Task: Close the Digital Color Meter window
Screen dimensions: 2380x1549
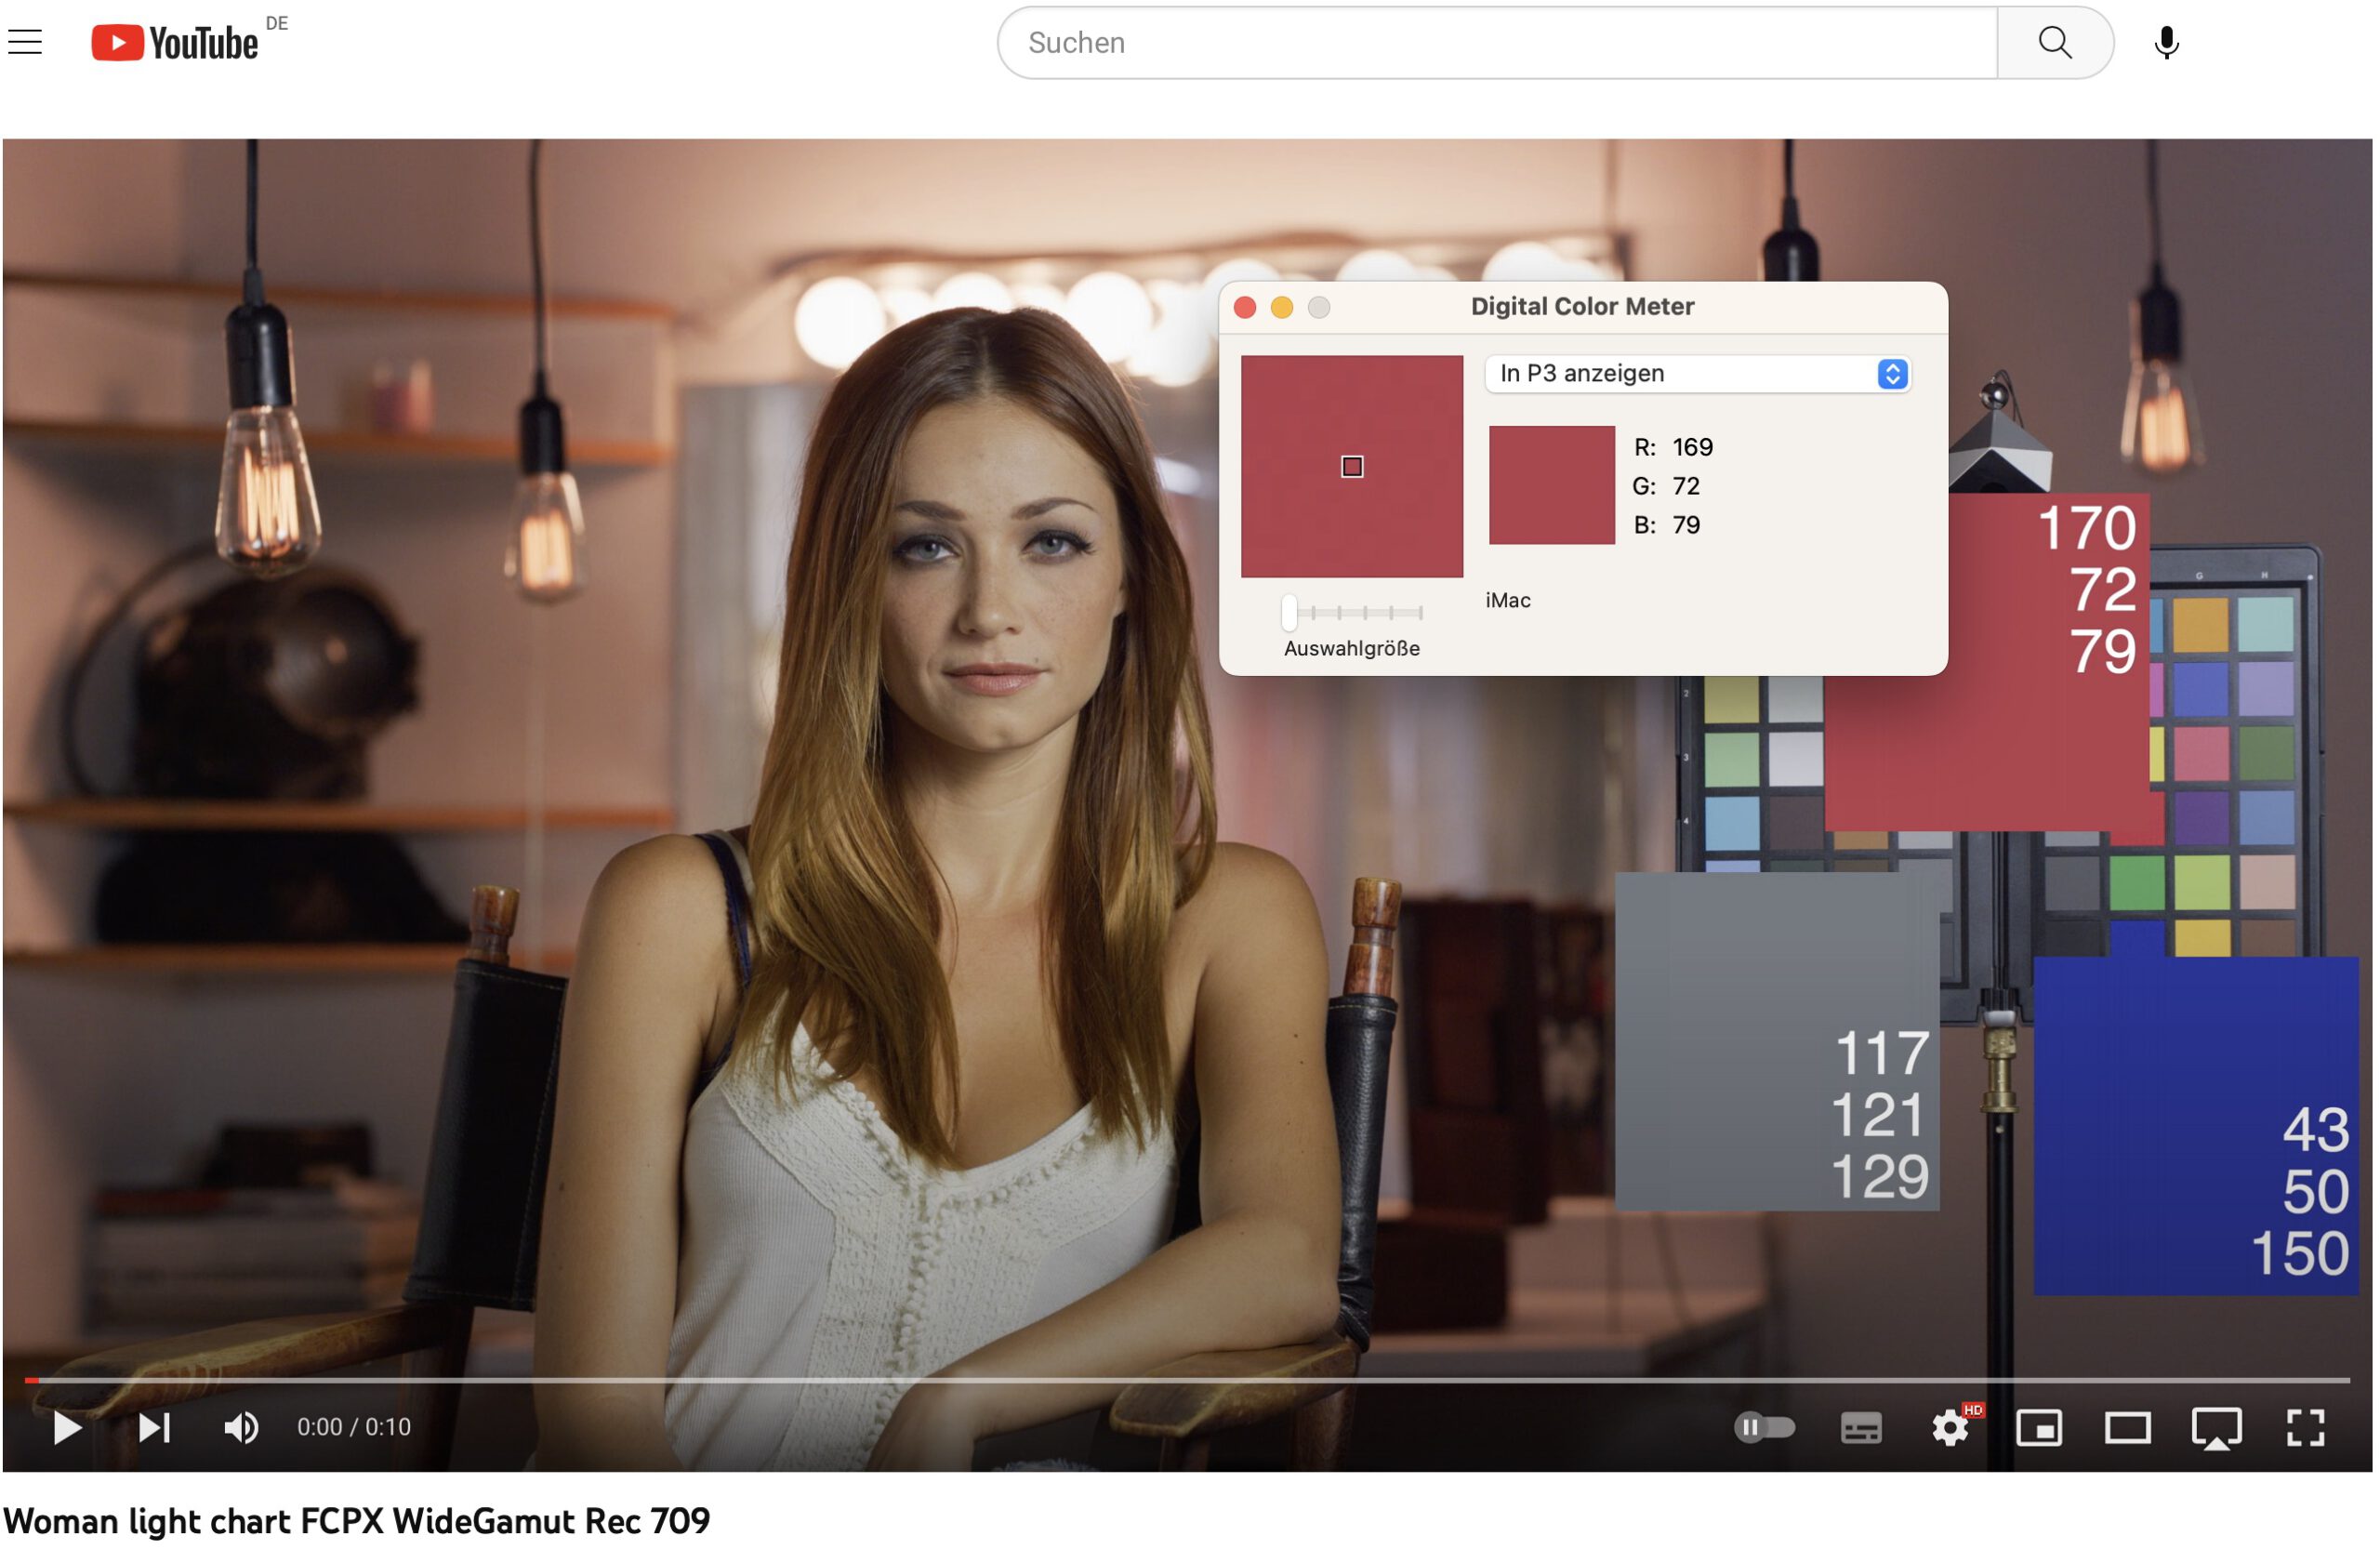Action: coord(1245,307)
